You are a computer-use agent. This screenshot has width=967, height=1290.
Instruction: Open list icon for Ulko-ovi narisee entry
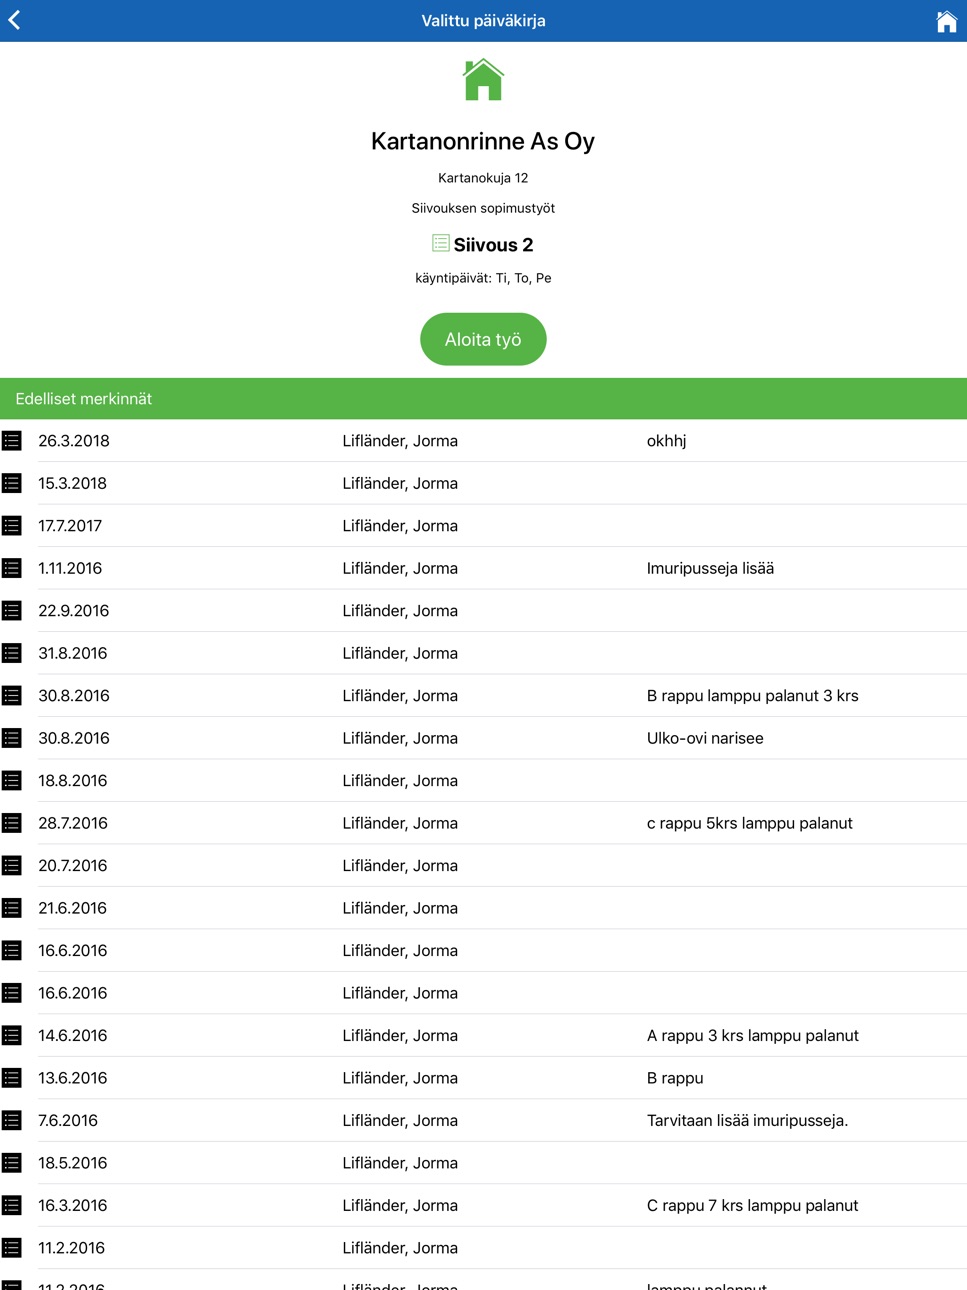pos(12,738)
